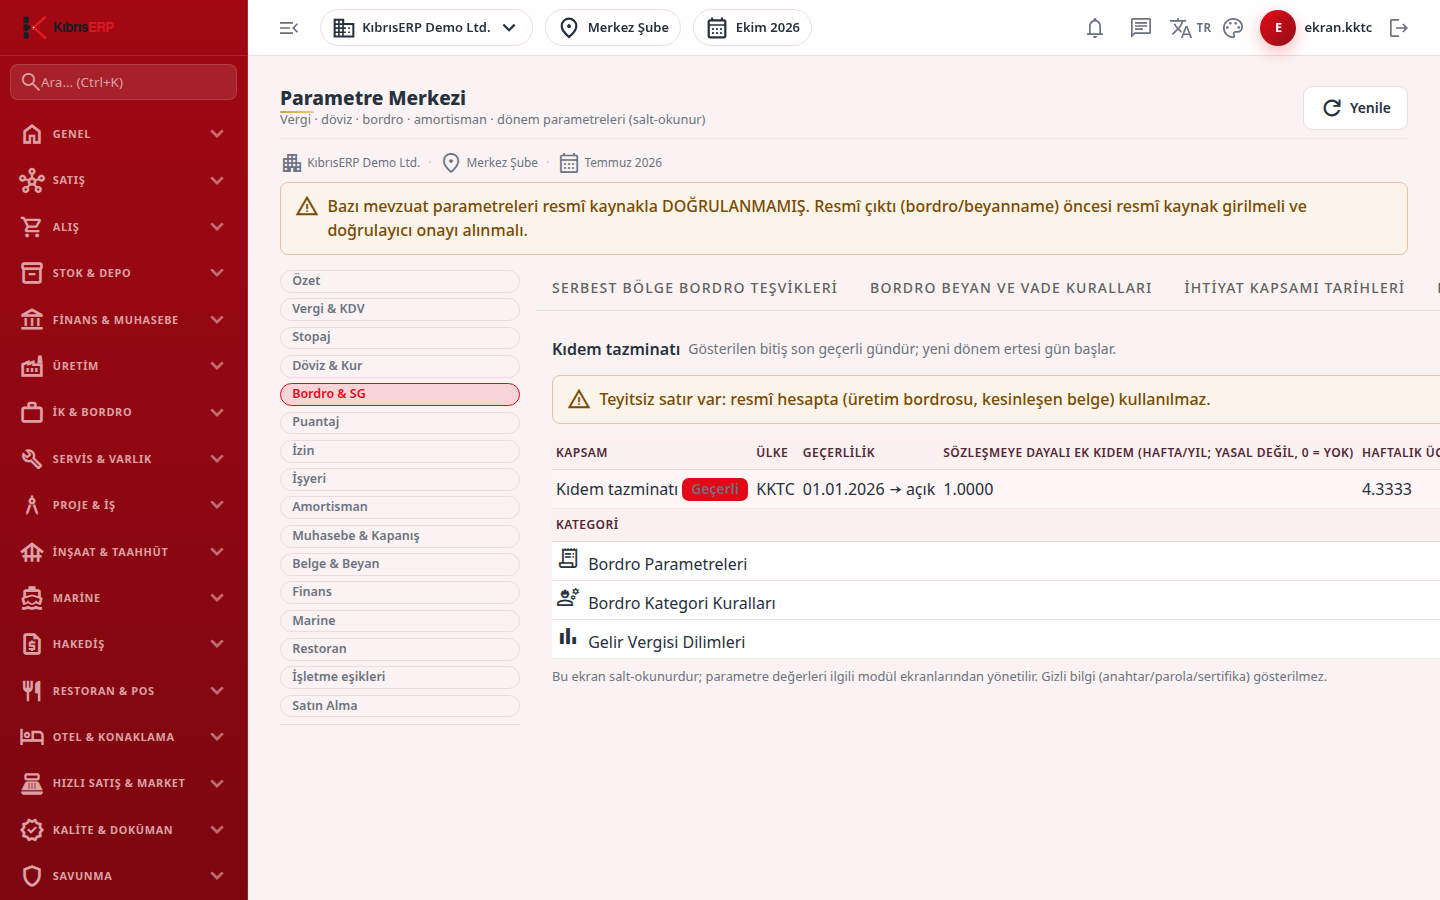
Task: Expand the İK & BORDRO sidebar section
Action: tap(124, 412)
